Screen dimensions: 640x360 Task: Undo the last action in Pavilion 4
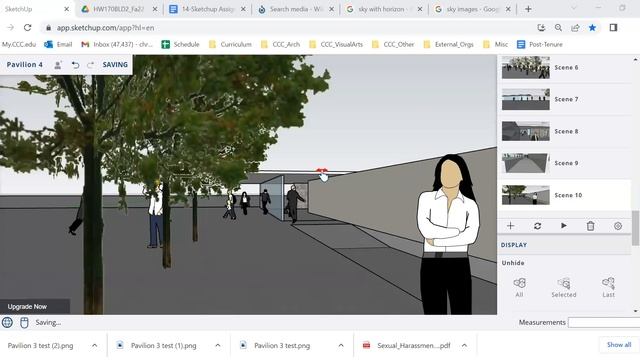76,65
